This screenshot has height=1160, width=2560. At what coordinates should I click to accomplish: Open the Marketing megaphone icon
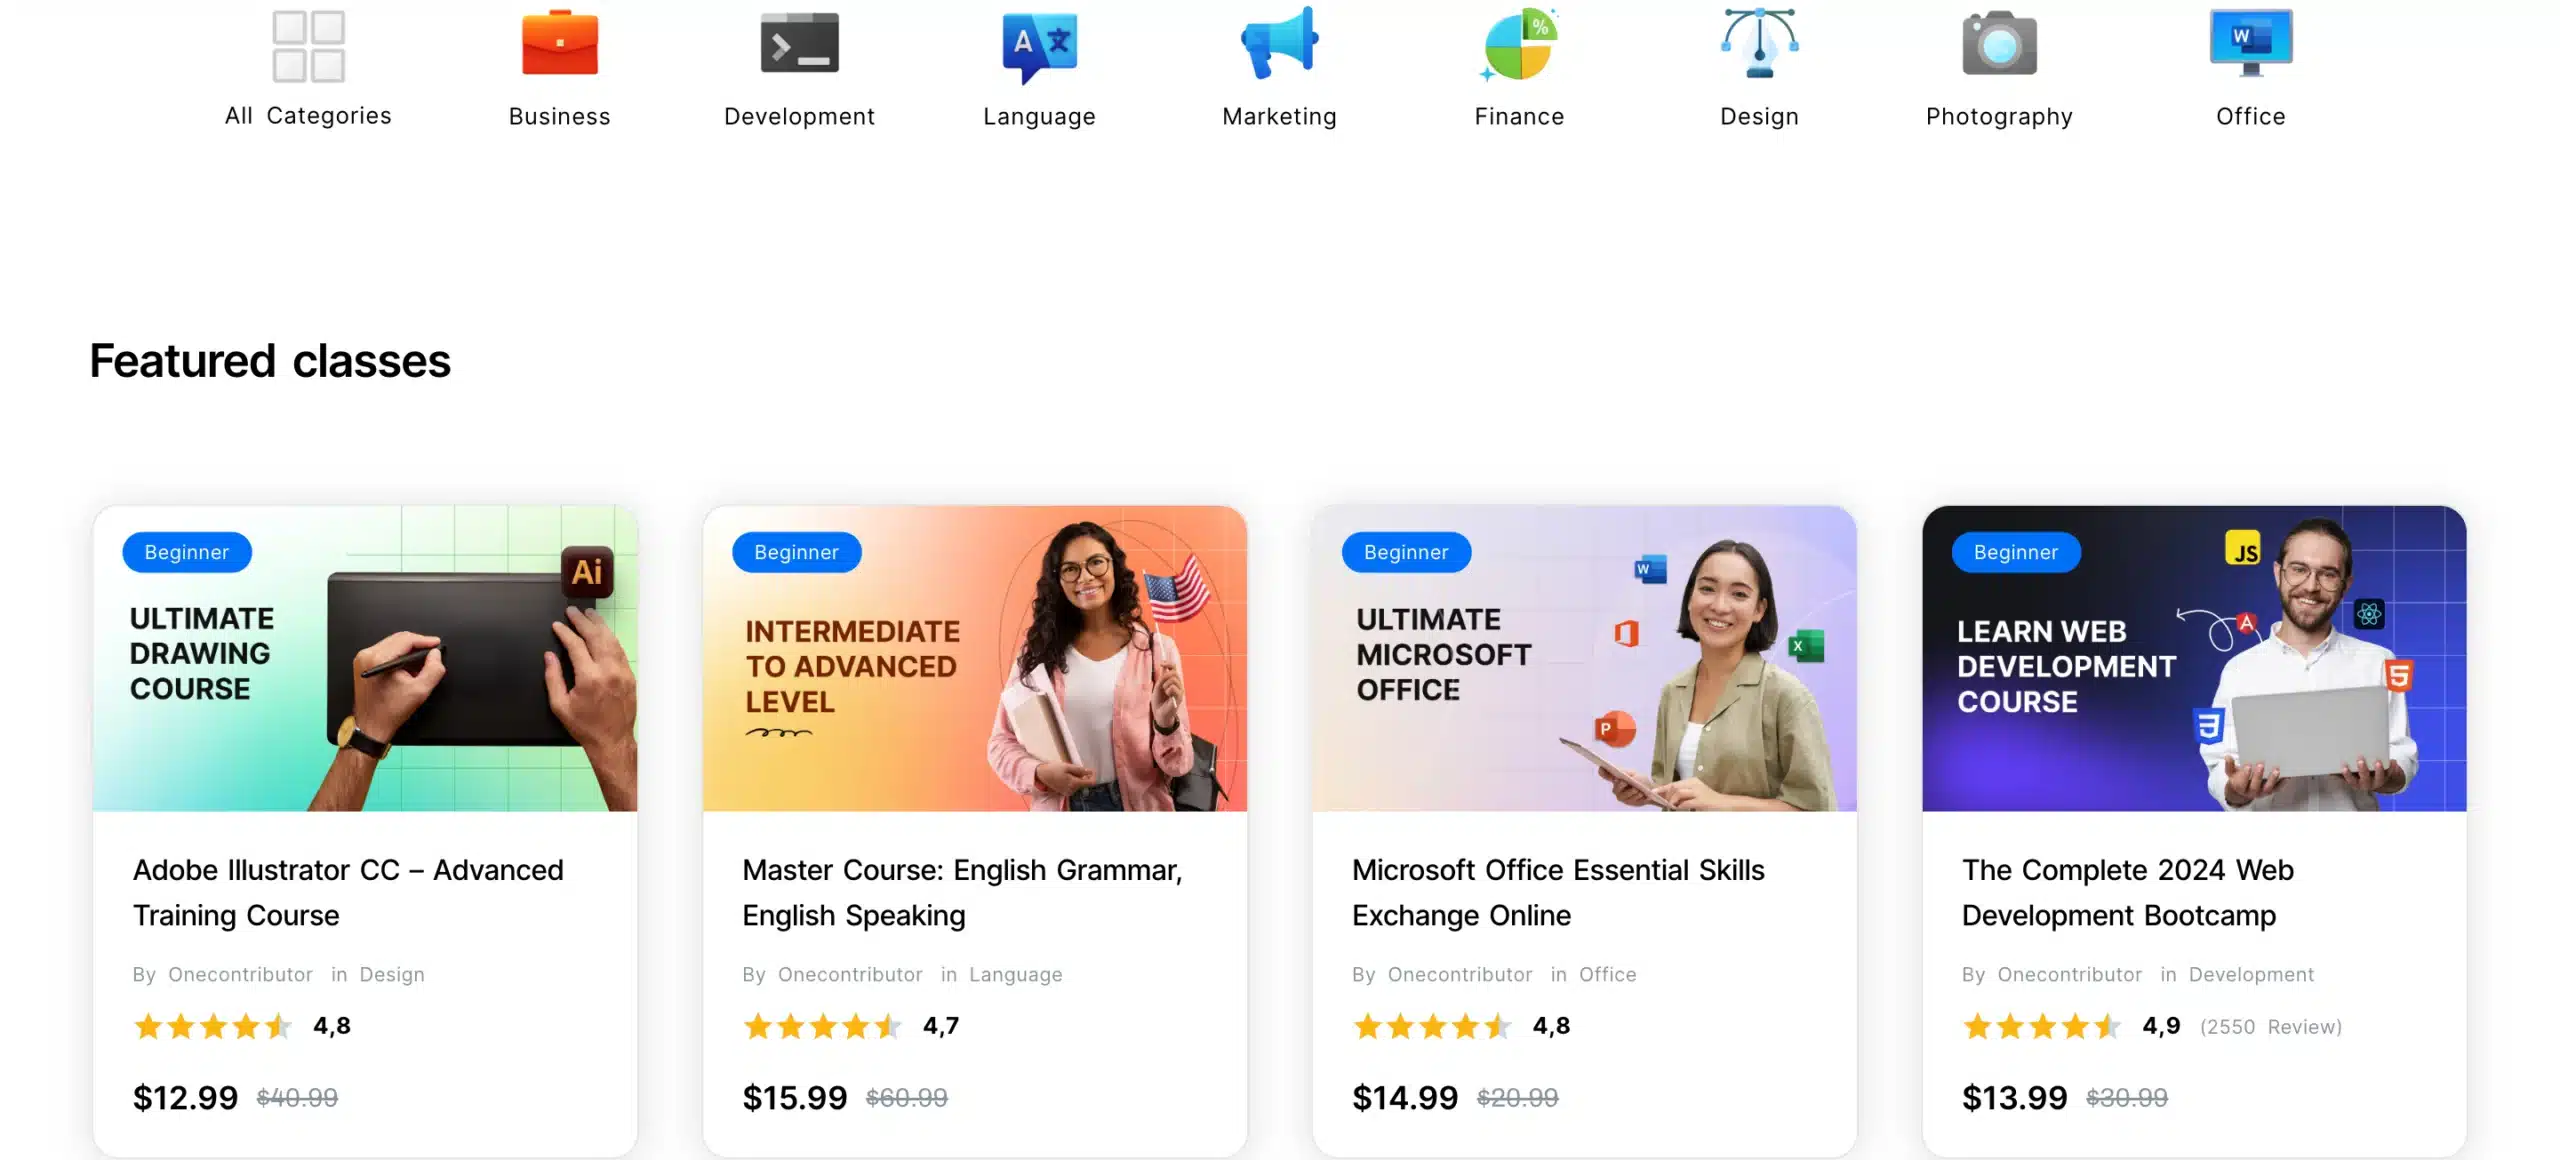[x=1279, y=43]
